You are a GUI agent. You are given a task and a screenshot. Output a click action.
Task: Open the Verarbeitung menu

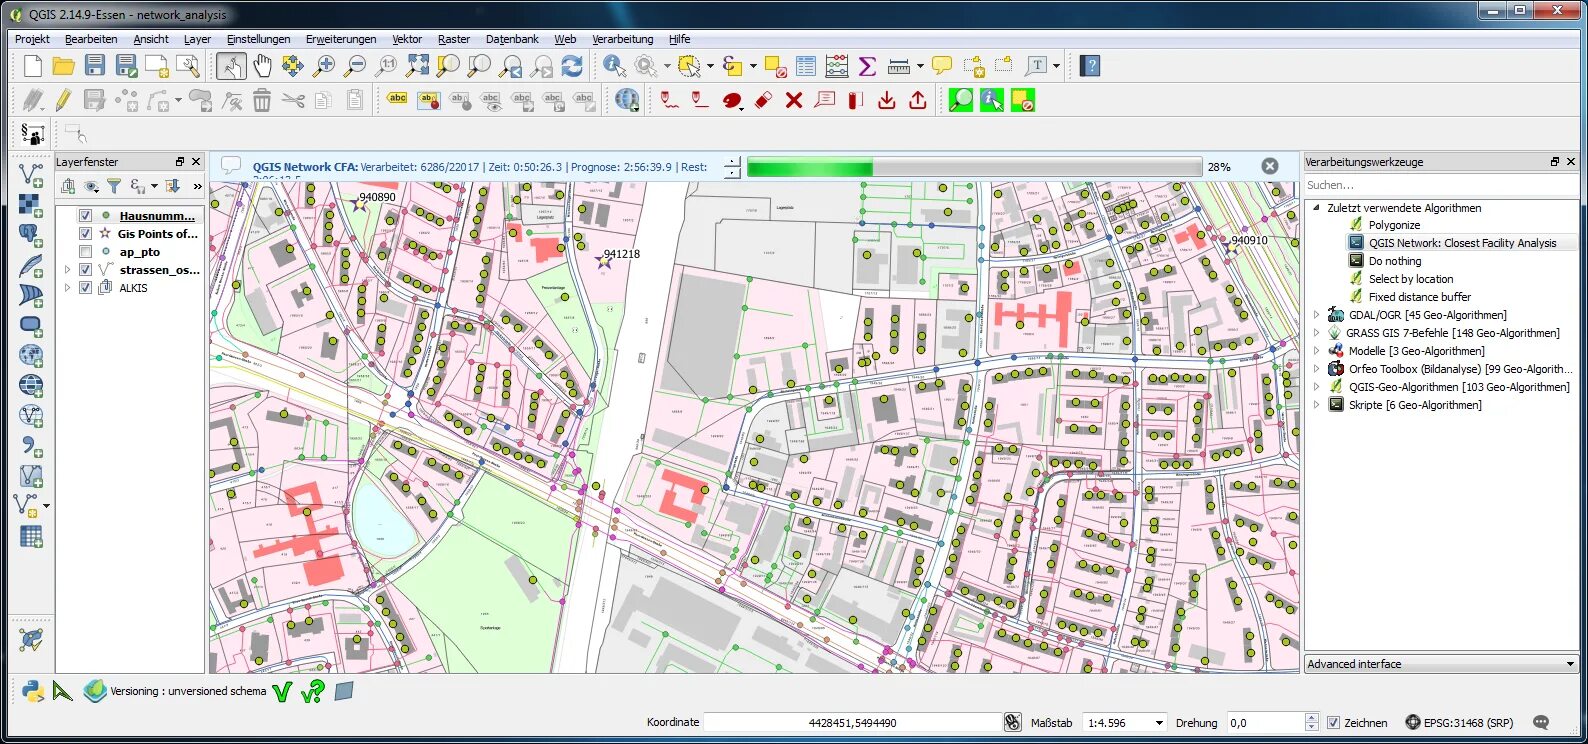[x=622, y=39]
